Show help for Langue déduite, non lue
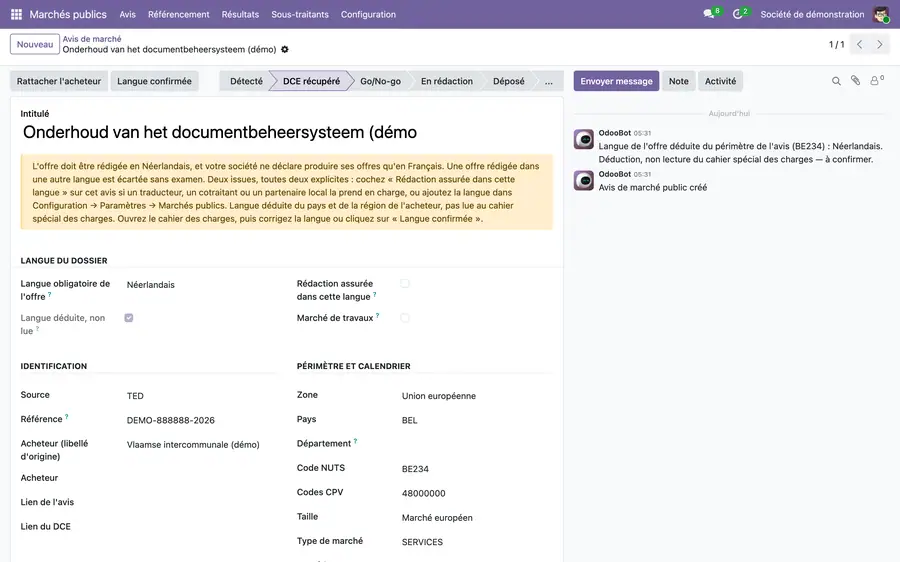 [x=37, y=328]
